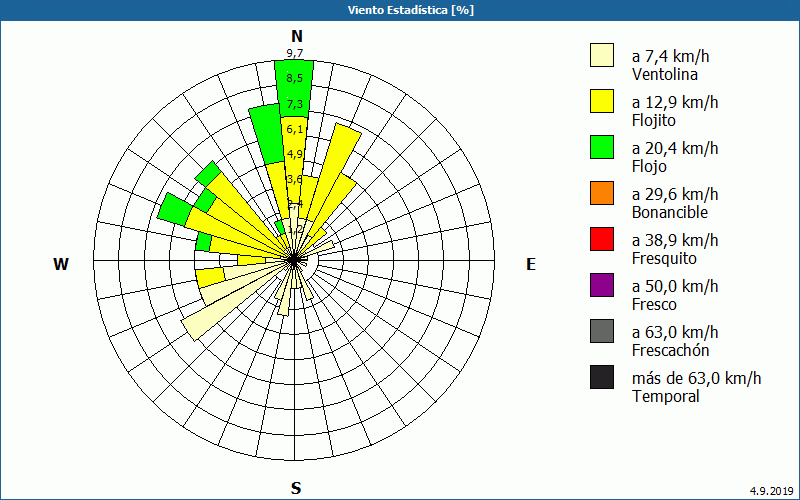Click the green tip of the west-northwest bar
Viewport: 800px width, 500px height.
[174, 209]
